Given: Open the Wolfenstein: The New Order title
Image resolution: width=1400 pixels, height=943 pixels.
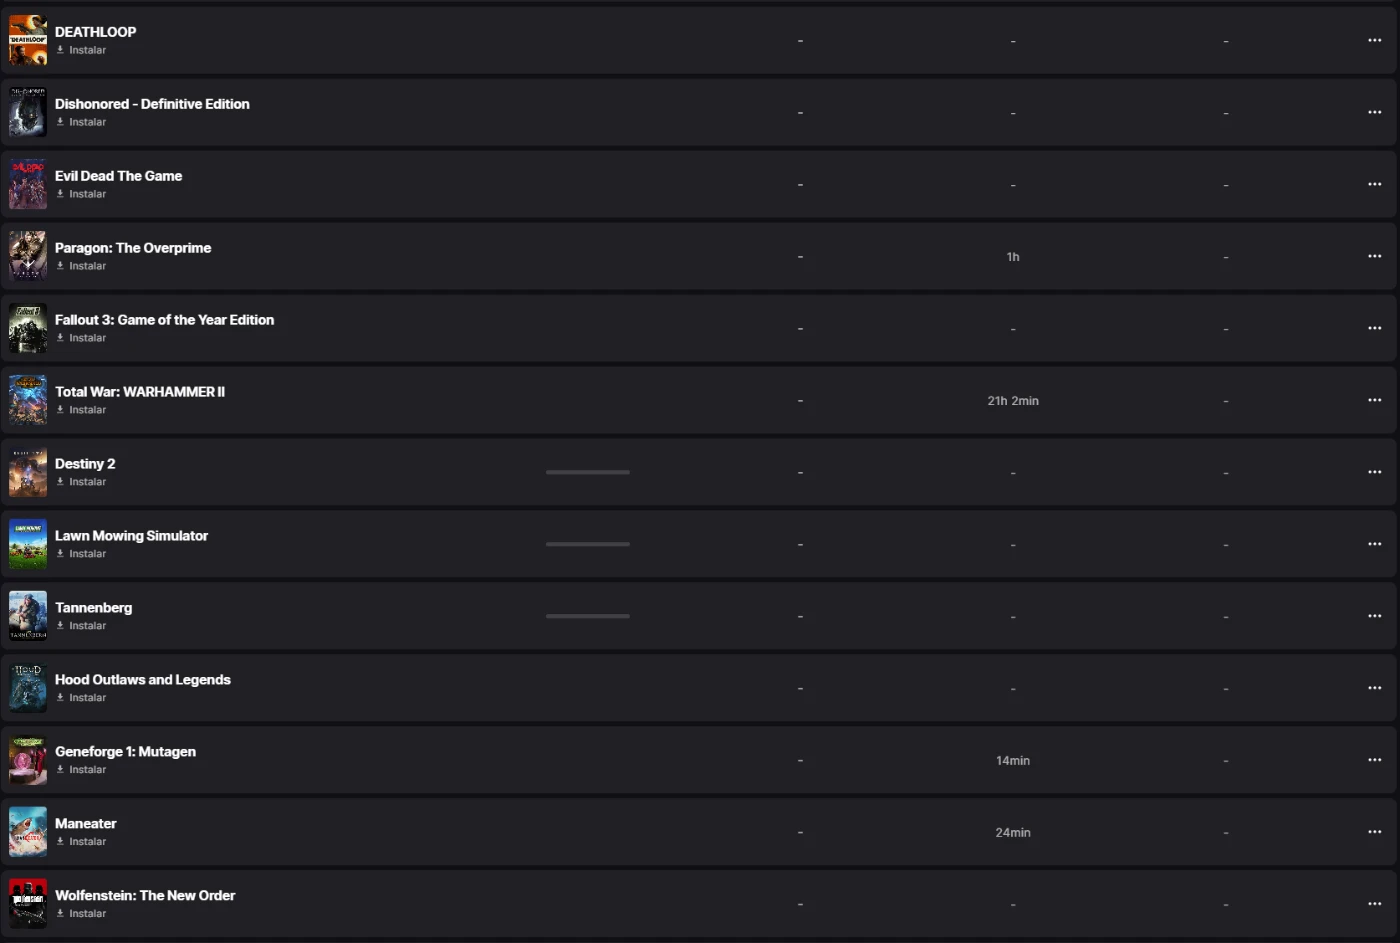Looking at the screenshot, I should [x=145, y=896].
